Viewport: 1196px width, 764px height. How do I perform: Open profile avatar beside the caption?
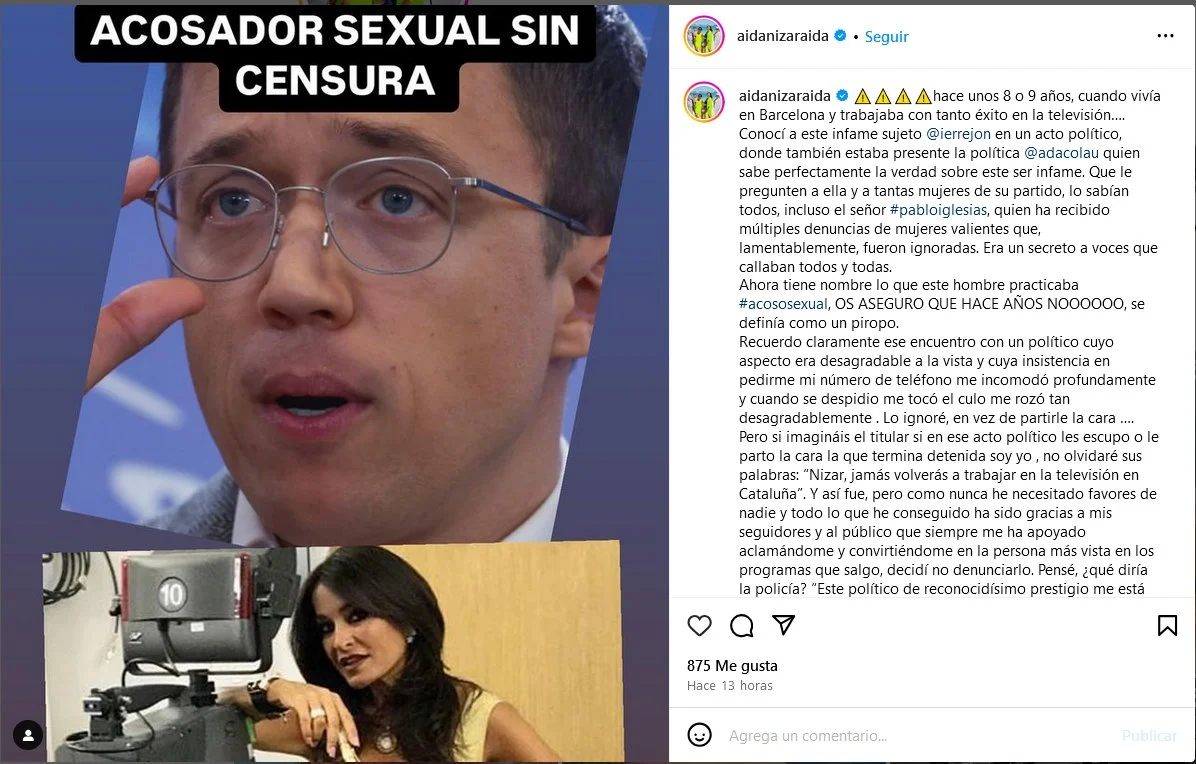coord(704,102)
